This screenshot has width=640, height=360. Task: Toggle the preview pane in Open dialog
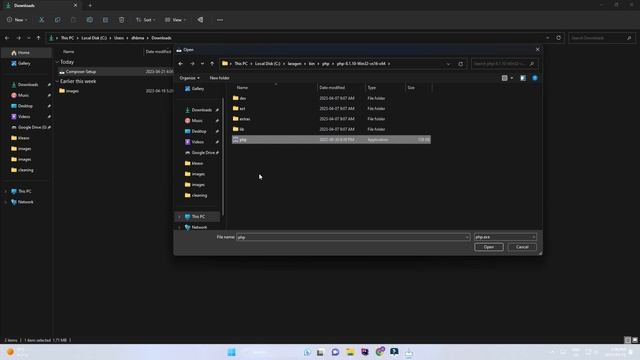(x=523, y=78)
